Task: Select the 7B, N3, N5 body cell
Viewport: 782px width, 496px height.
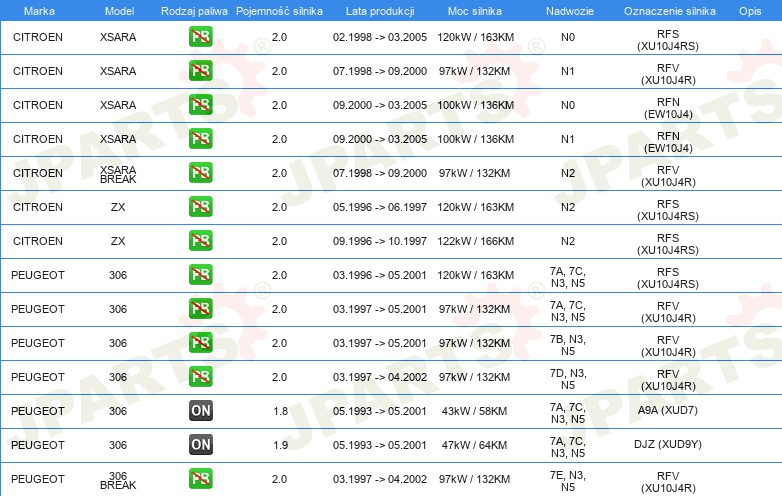Action: 568,345
